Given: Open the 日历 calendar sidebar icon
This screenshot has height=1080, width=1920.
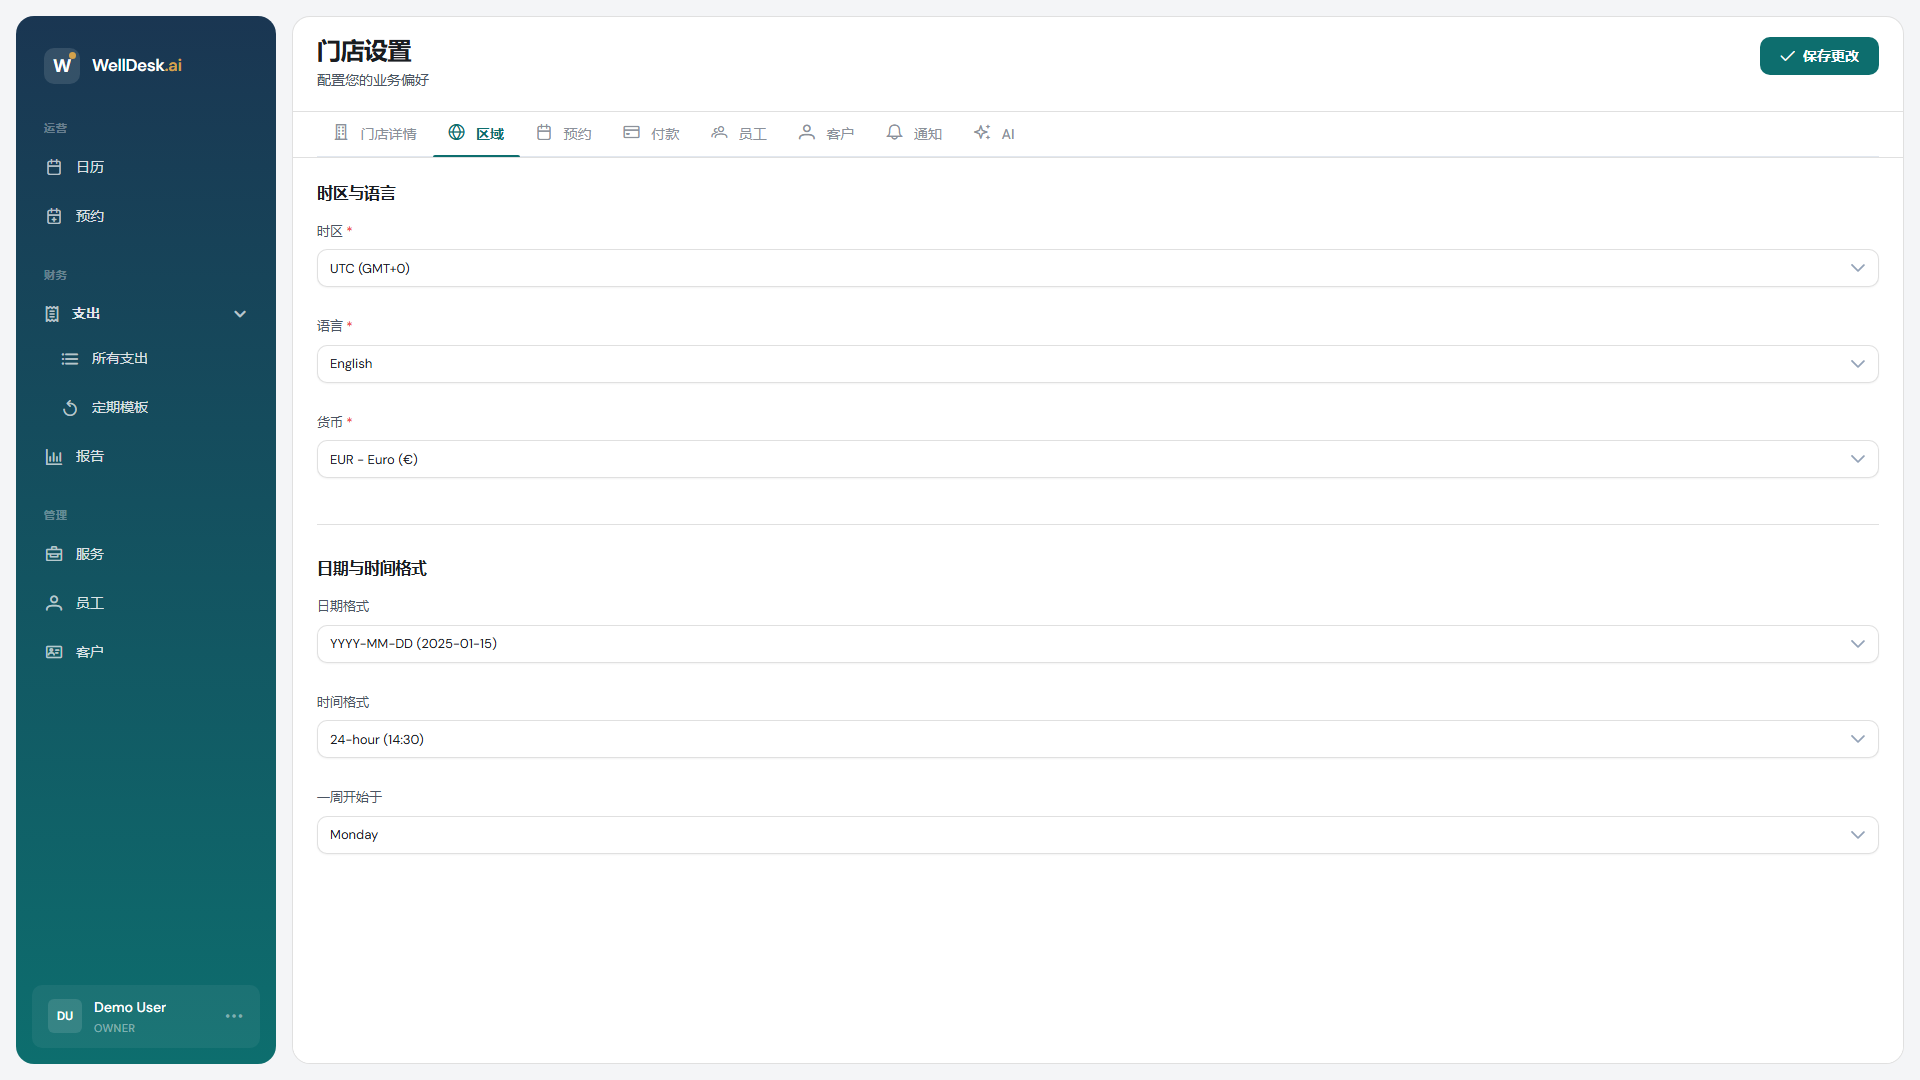Looking at the screenshot, I should [55, 167].
